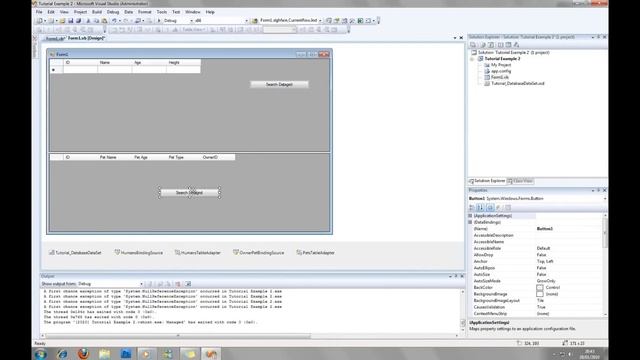Click the Events lightning icon in Properties

(498, 207)
